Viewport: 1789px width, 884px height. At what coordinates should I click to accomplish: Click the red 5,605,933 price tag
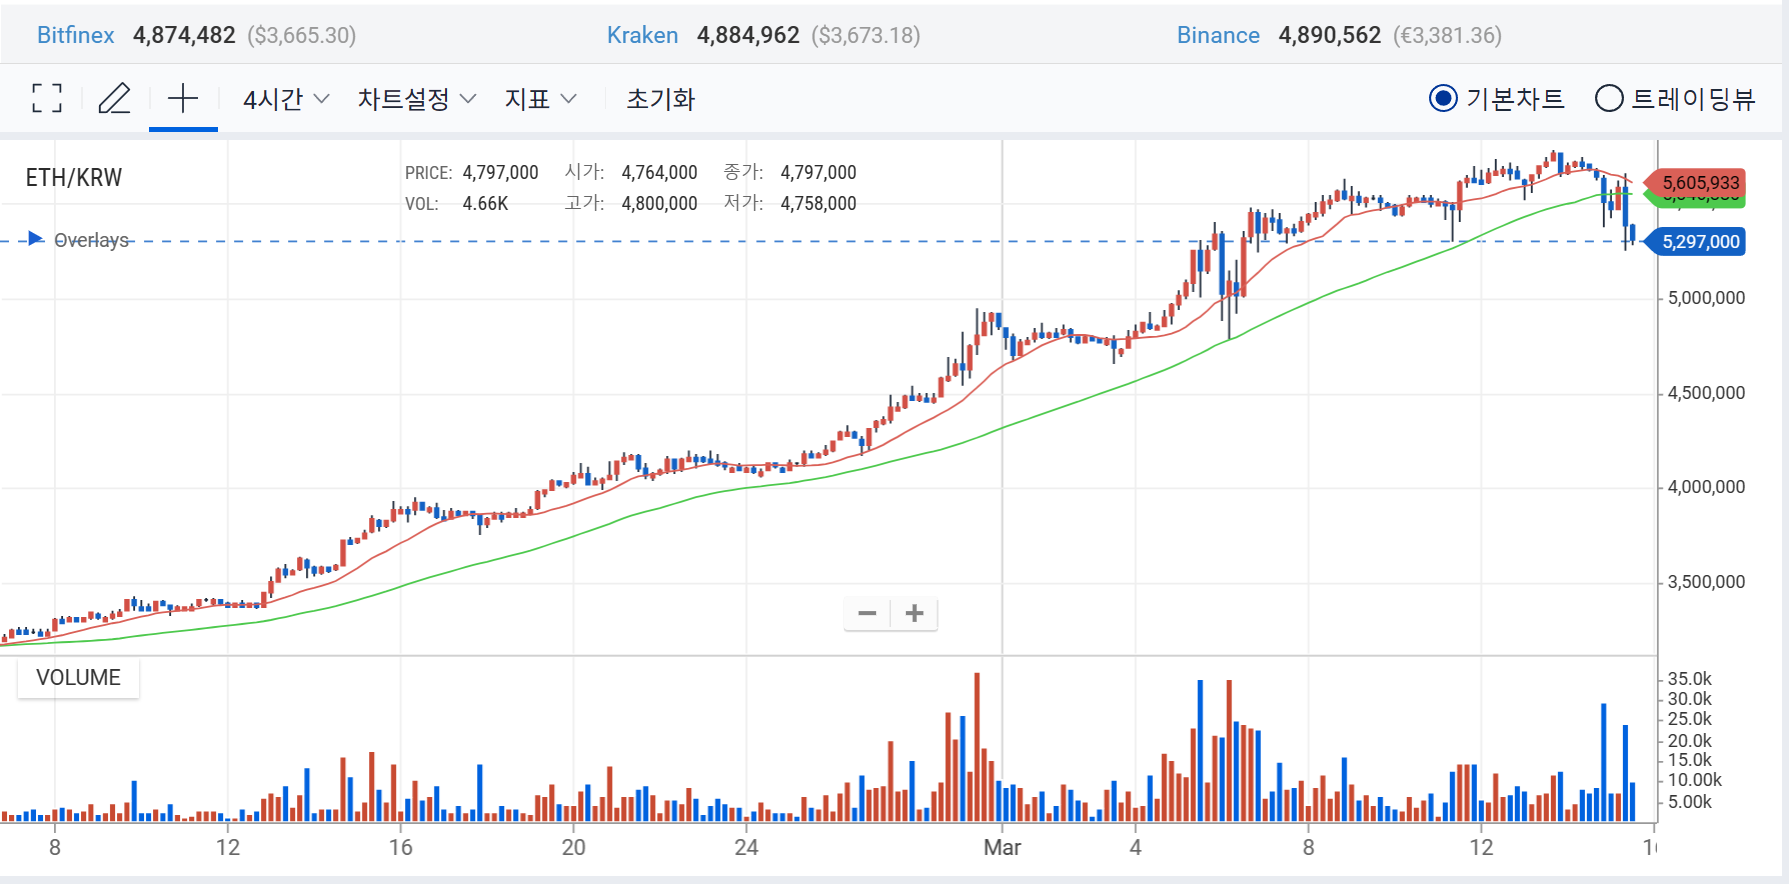[1698, 183]
